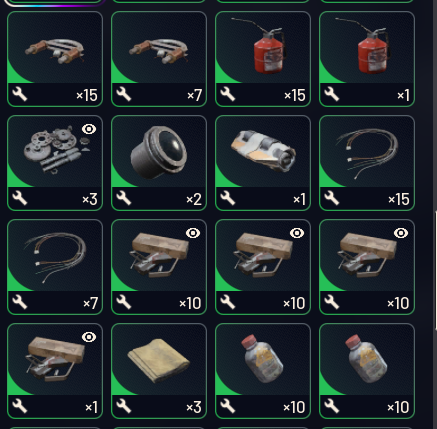Select the wires bundle with x15 count
This screenshot has width=437, height=429.
pyautogui.click(x=367, y=163)
